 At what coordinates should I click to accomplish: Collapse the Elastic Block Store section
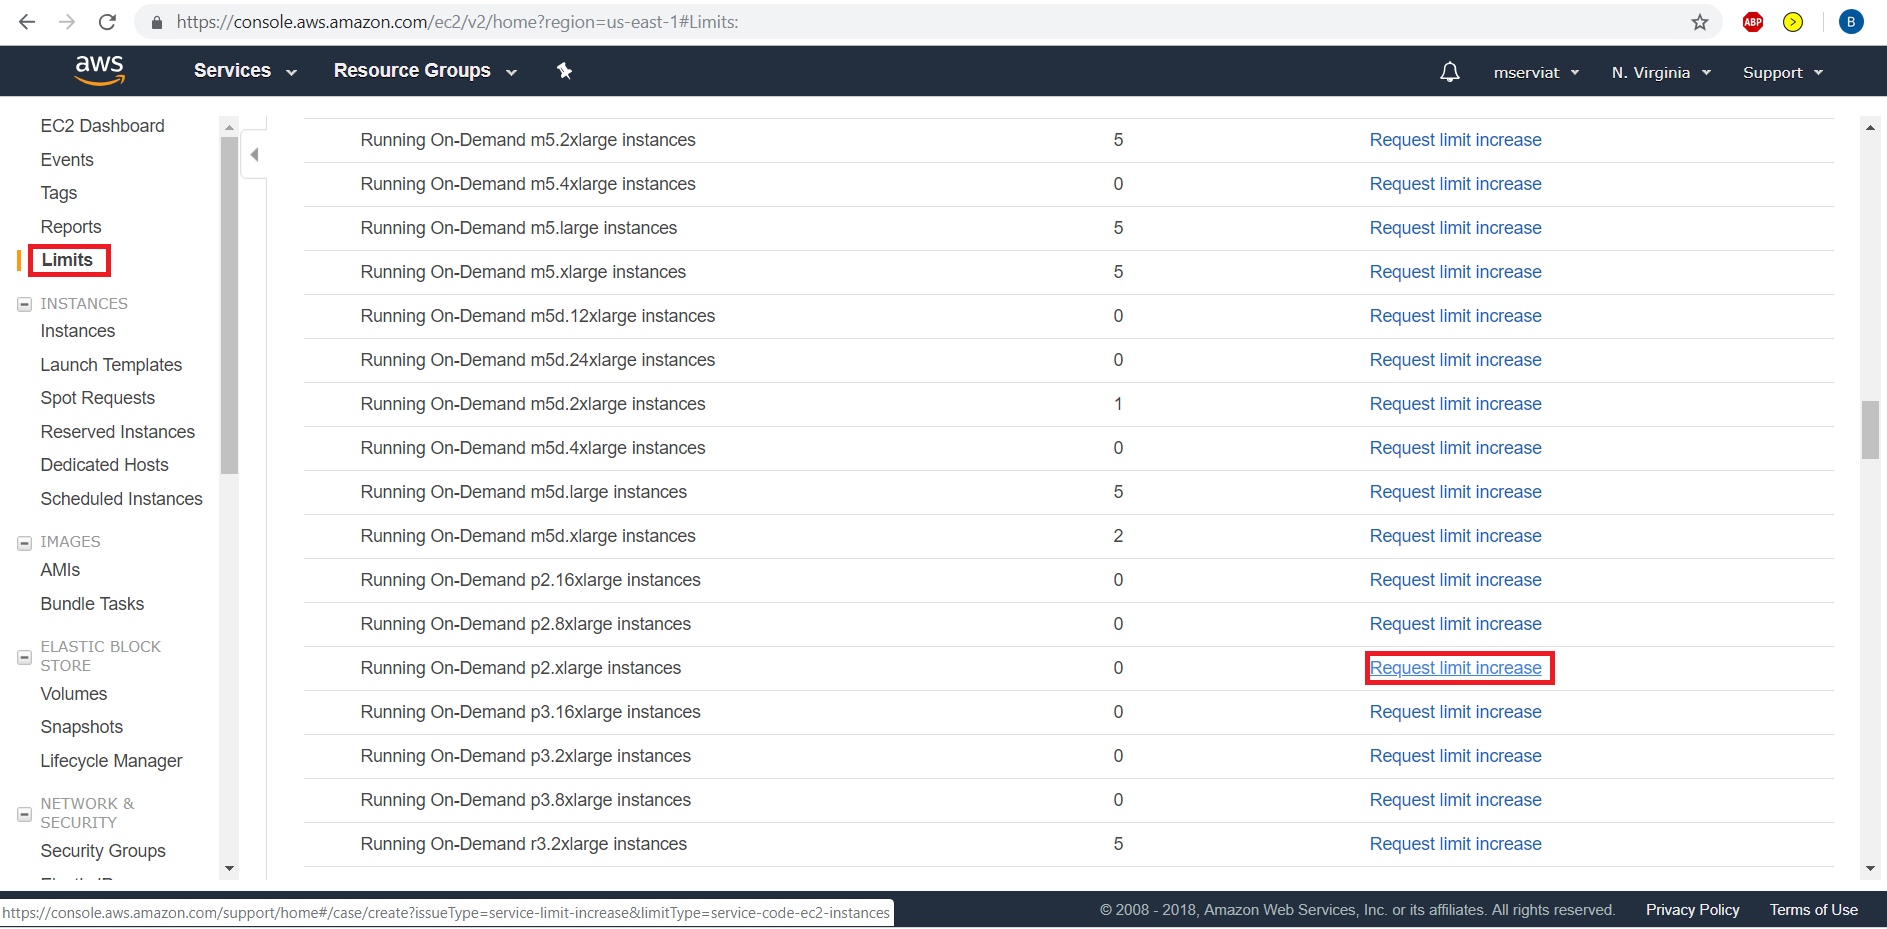tap(25, 657)
